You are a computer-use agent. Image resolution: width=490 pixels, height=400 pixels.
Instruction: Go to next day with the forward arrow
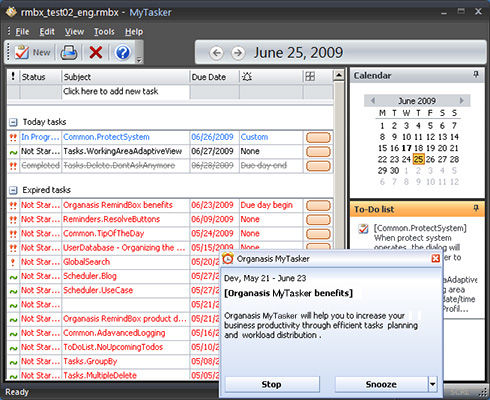point(238,53)
